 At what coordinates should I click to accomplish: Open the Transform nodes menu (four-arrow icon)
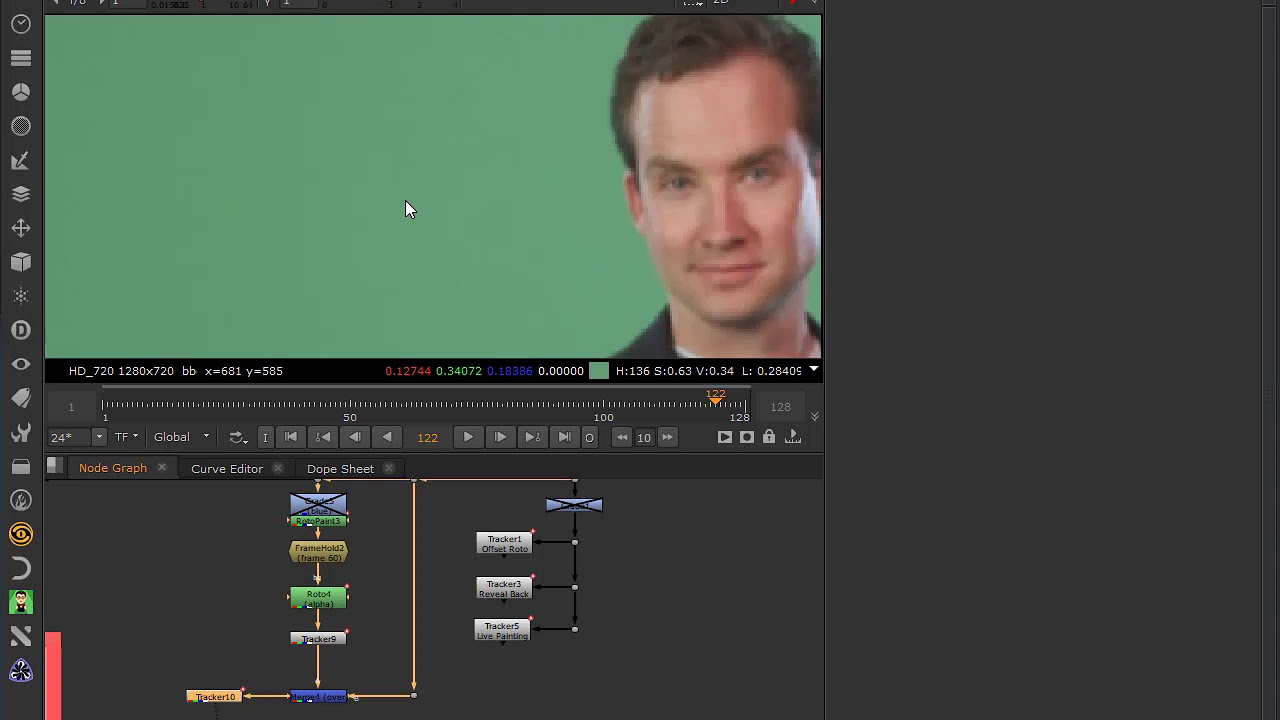pos(21,228)
